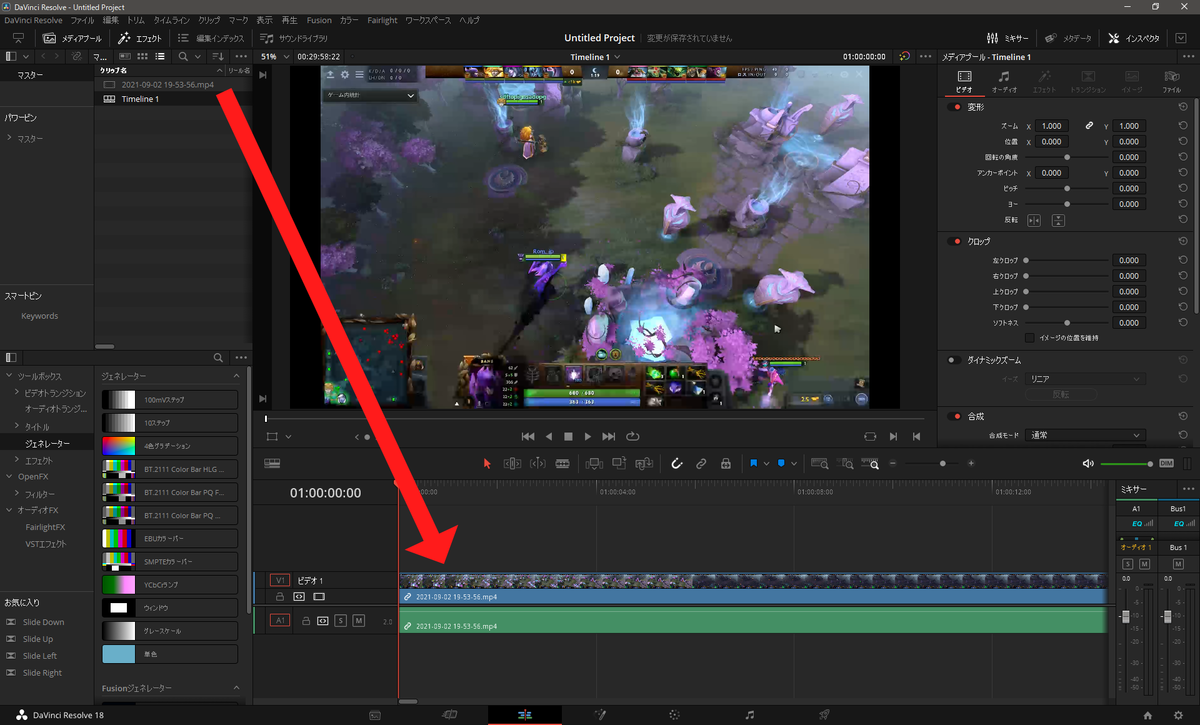This screenshot has width=1200, height=725.
Task: Stop playback in viewer
Action: click(x=568, y=437)
